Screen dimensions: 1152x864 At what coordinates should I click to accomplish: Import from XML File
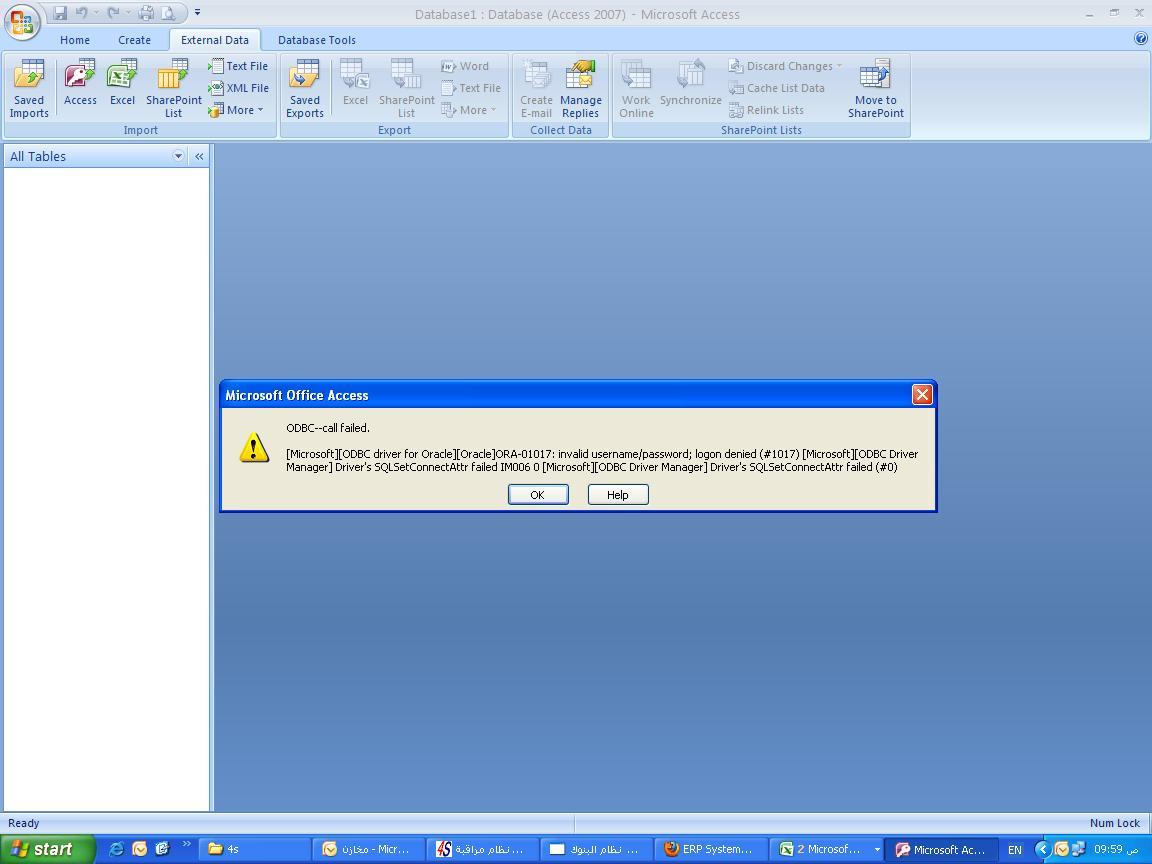[238, 88]
